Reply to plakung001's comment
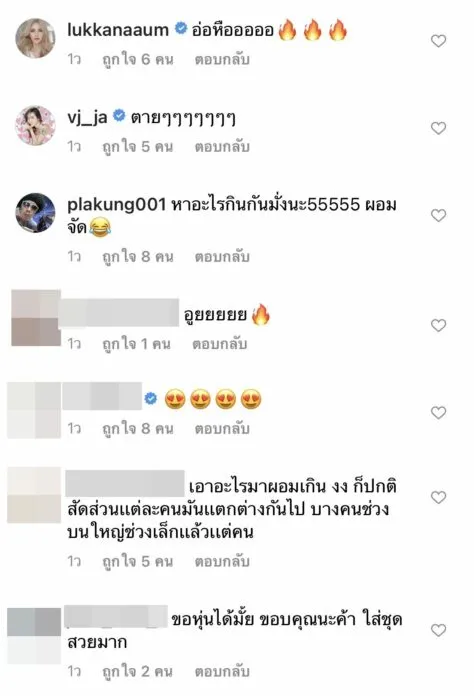 pyautogui.click(x=222, y=257)
